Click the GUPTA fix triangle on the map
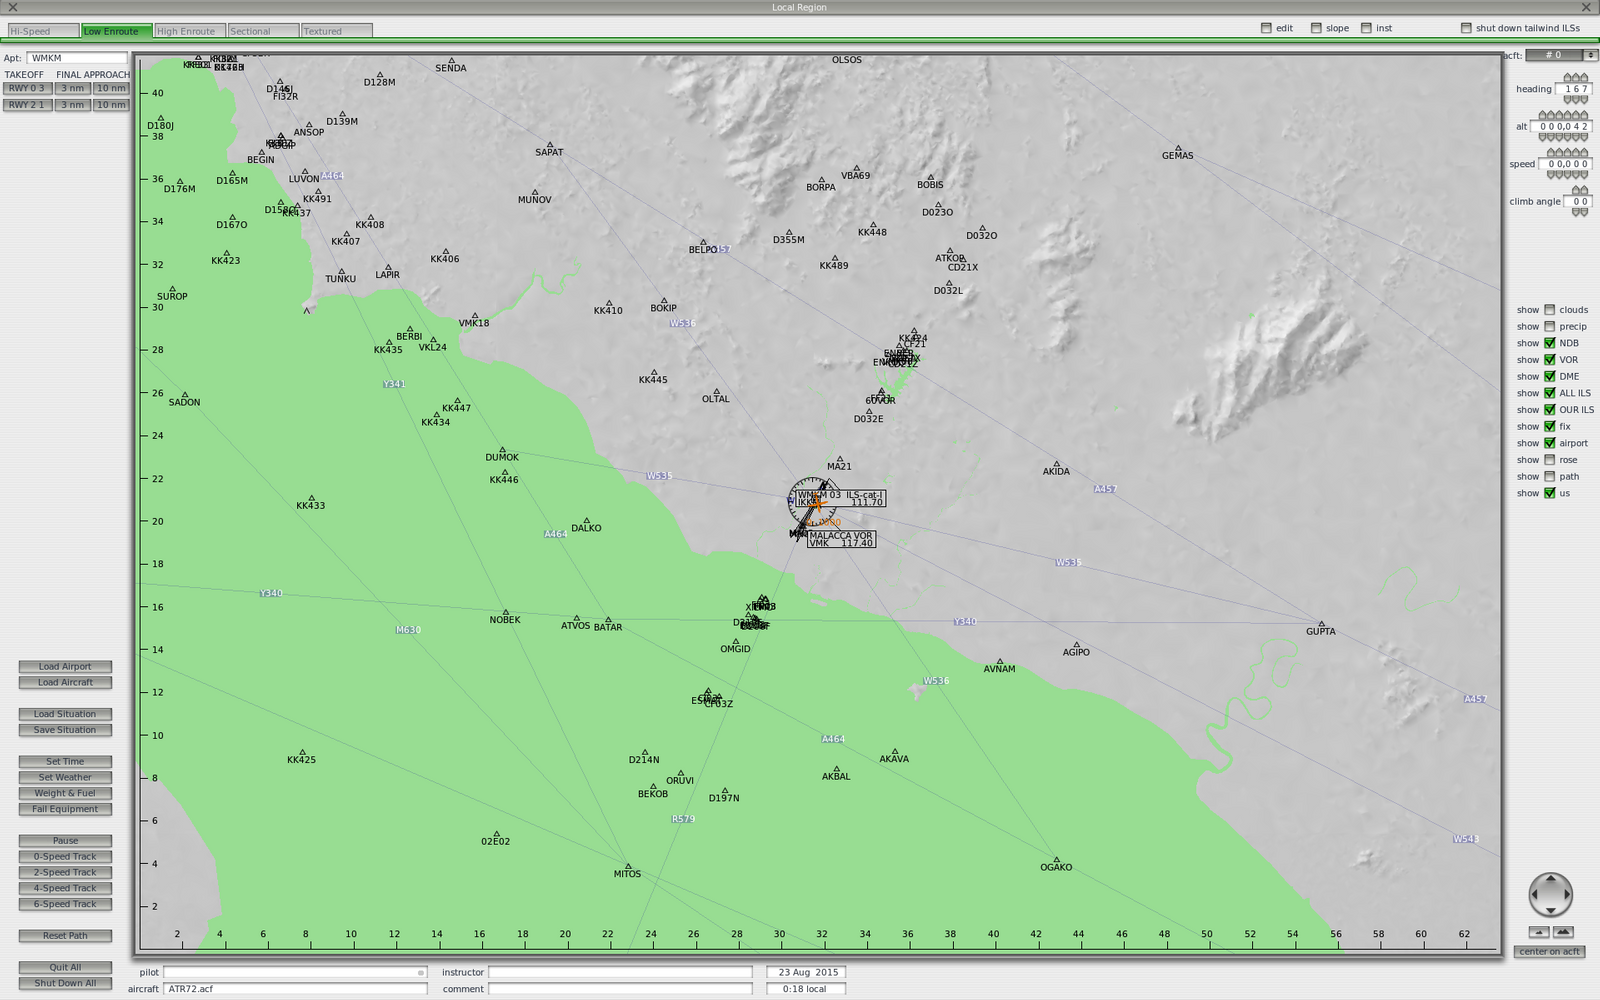 point(1321,623)
